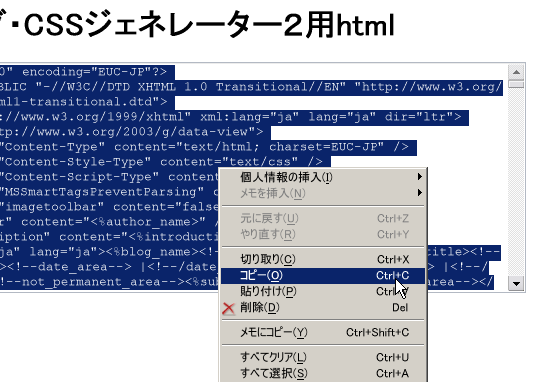The width and height of the screenshot is (550, 382).
Task: Click the XHTML 1.0 Transitional doctype line
Action: click(251, 87)
